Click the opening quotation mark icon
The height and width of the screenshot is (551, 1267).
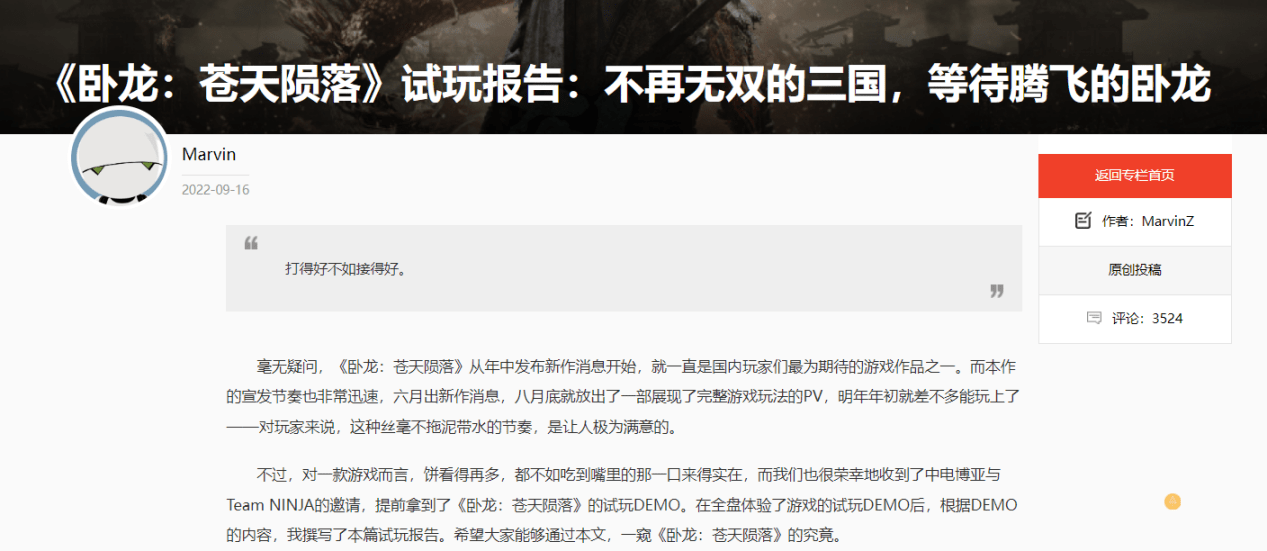click(x=251, y=243)
